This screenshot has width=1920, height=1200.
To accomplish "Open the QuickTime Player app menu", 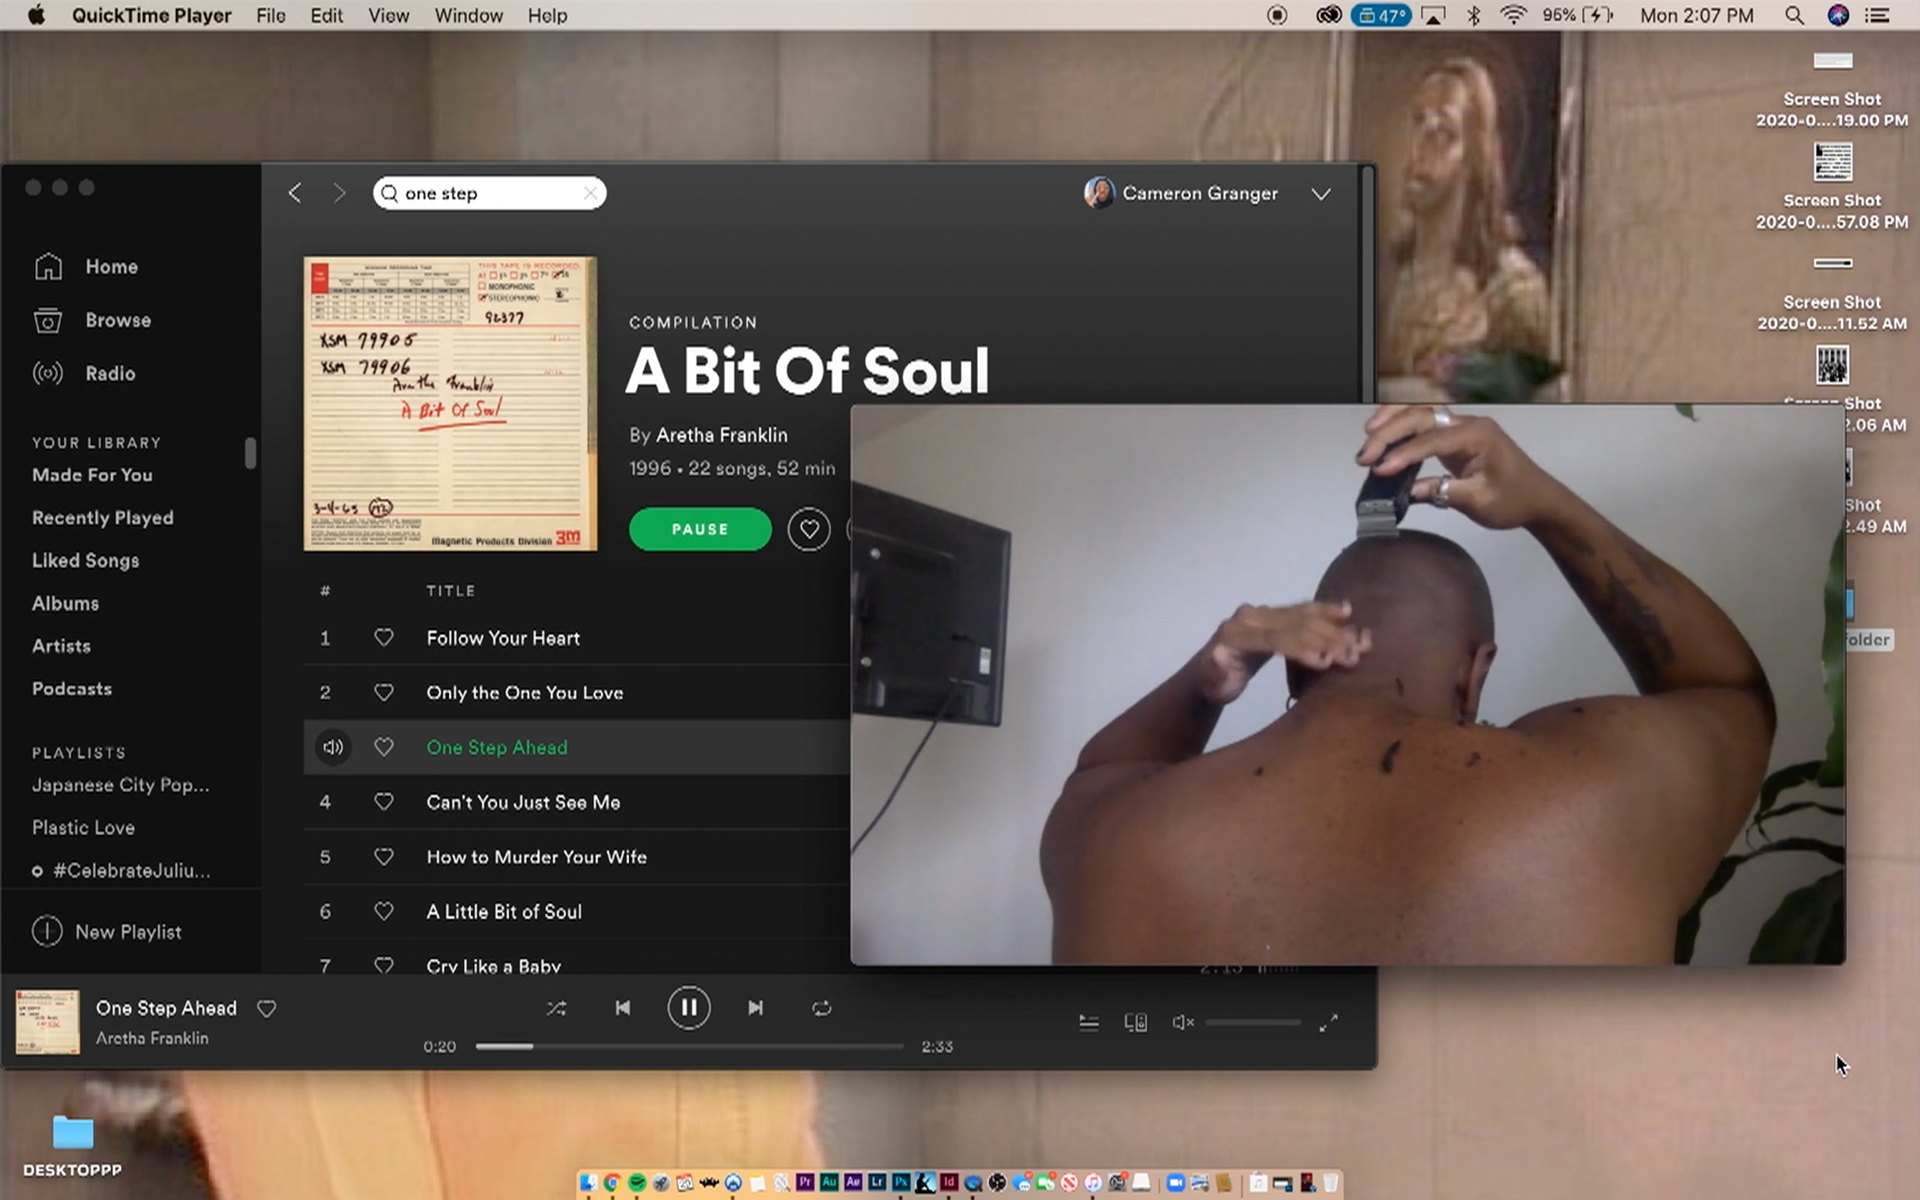I will click(151, 15).
